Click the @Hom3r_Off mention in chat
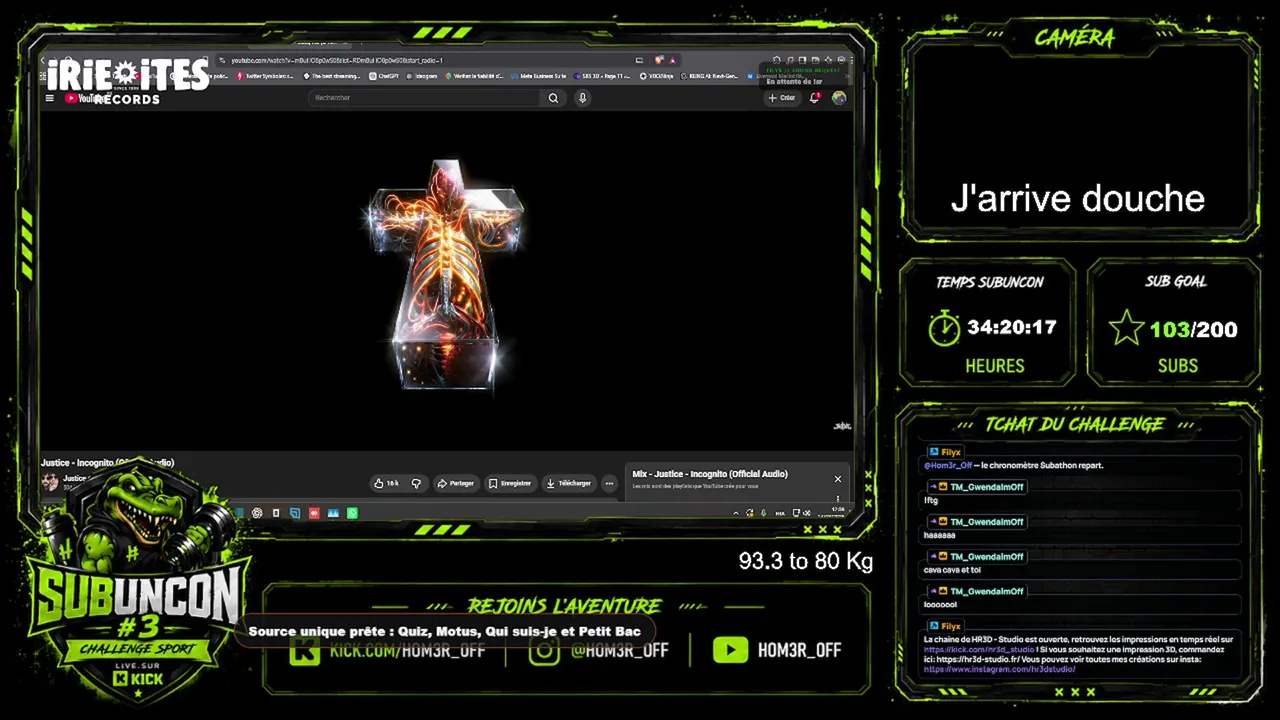 pos(948,465)
